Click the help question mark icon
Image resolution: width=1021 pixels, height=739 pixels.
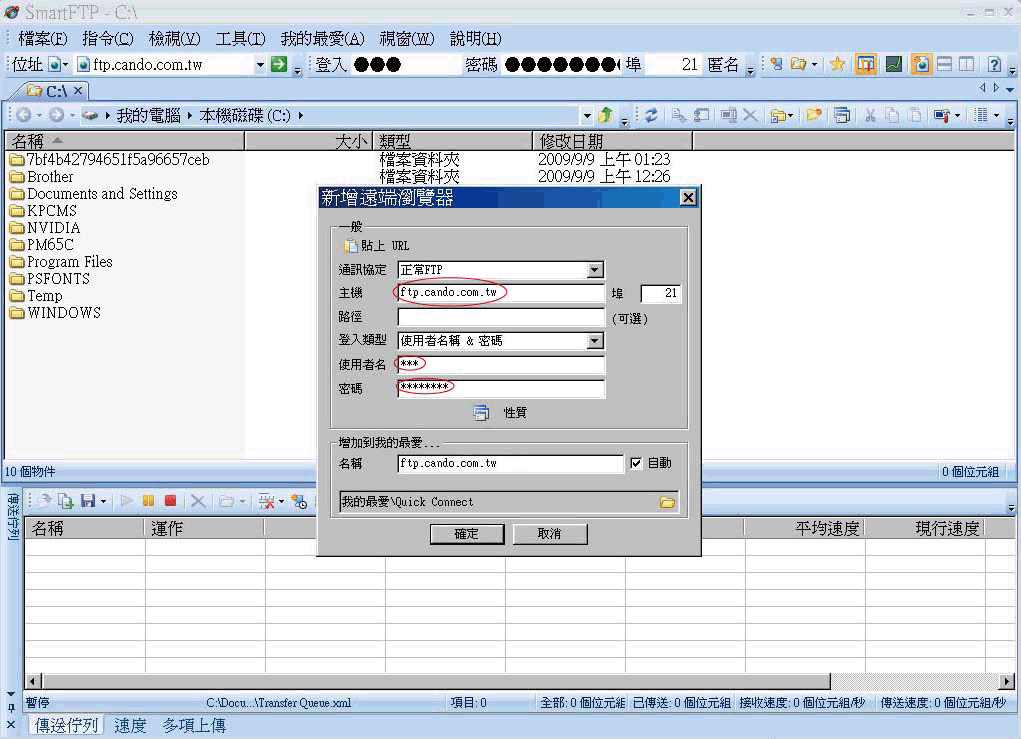click(x=994, y=64)
